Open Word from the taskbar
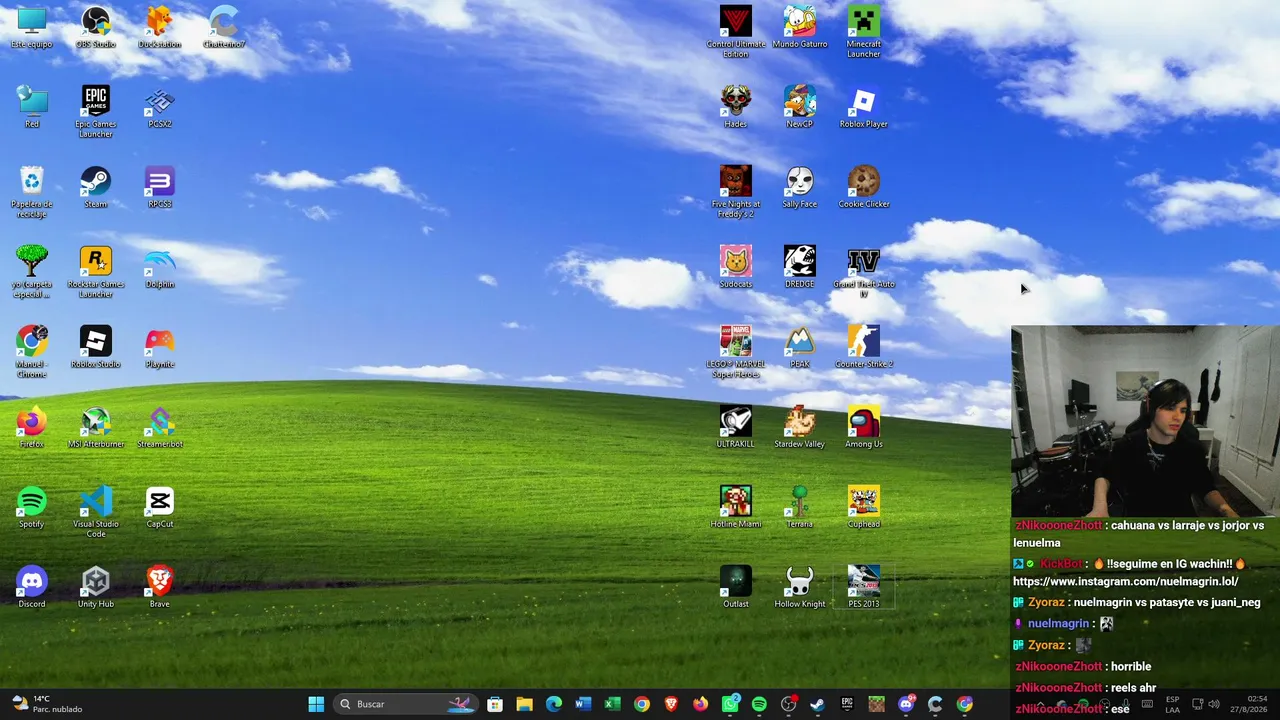 pos(583,704)
